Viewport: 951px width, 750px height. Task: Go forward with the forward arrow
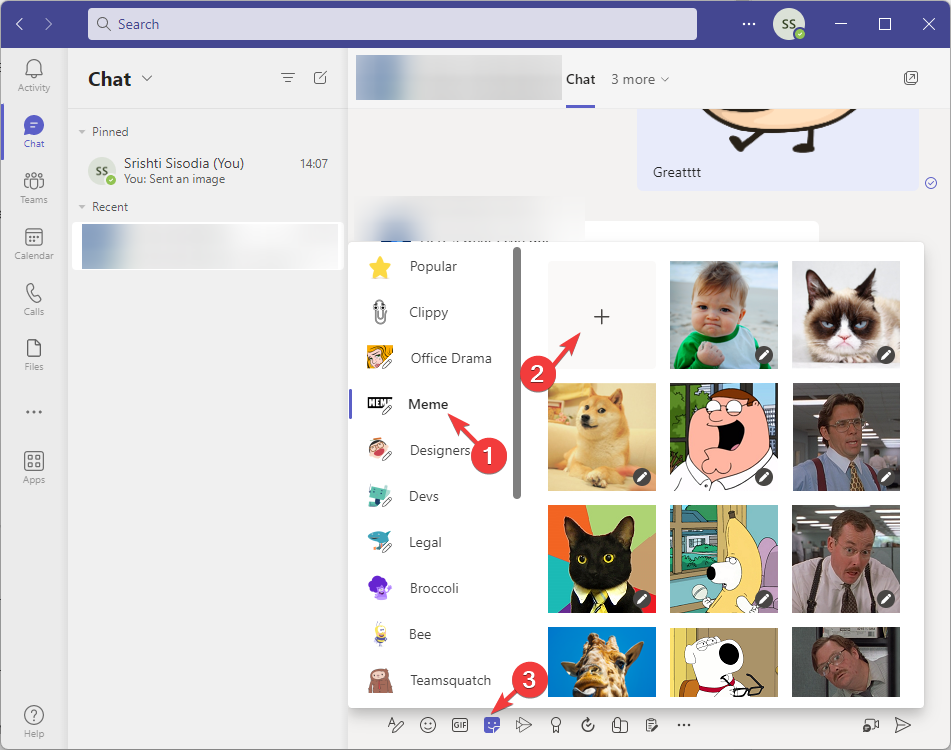pos(49,24)
